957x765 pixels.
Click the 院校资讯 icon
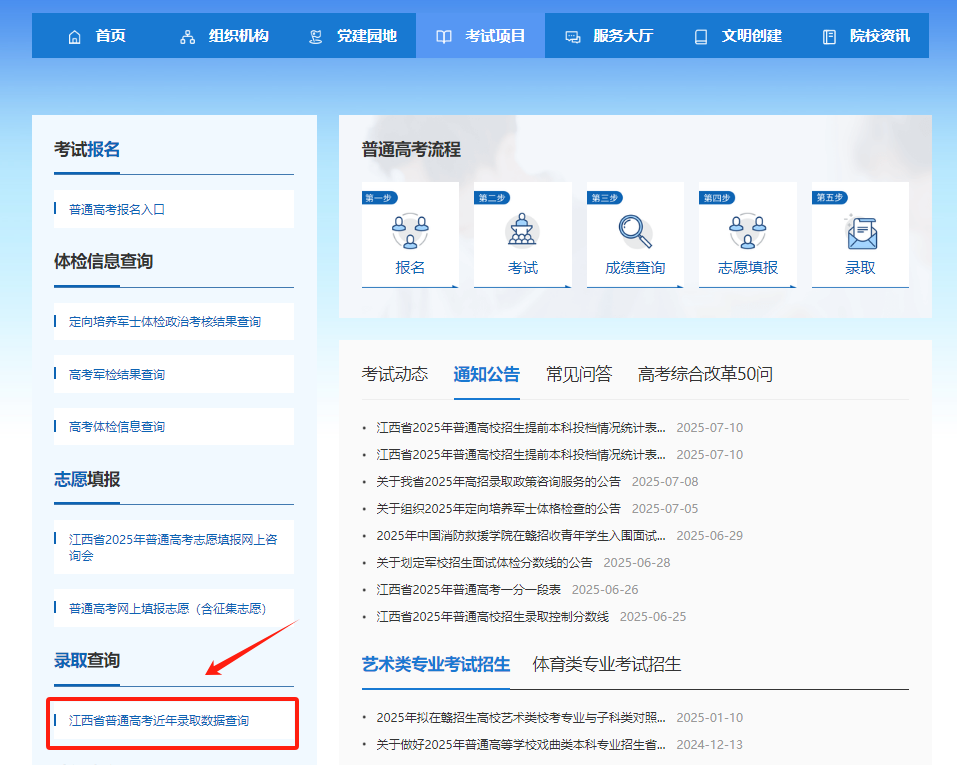(828, 35)
